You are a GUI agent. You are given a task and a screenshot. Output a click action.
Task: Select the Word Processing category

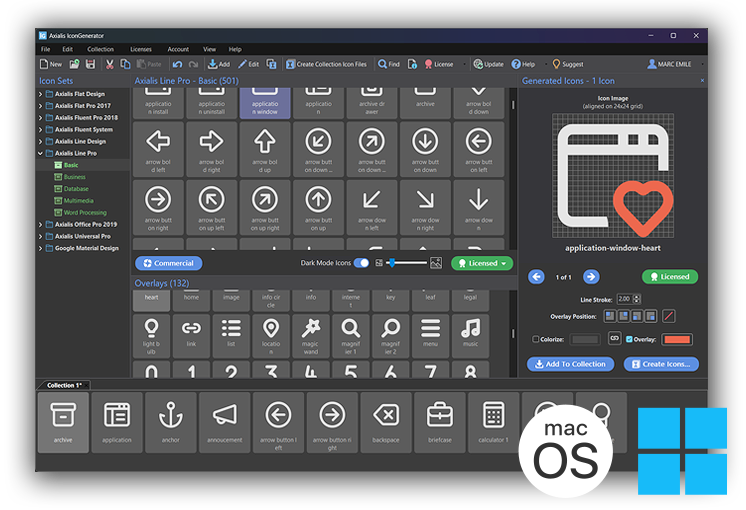coord(80,213)
